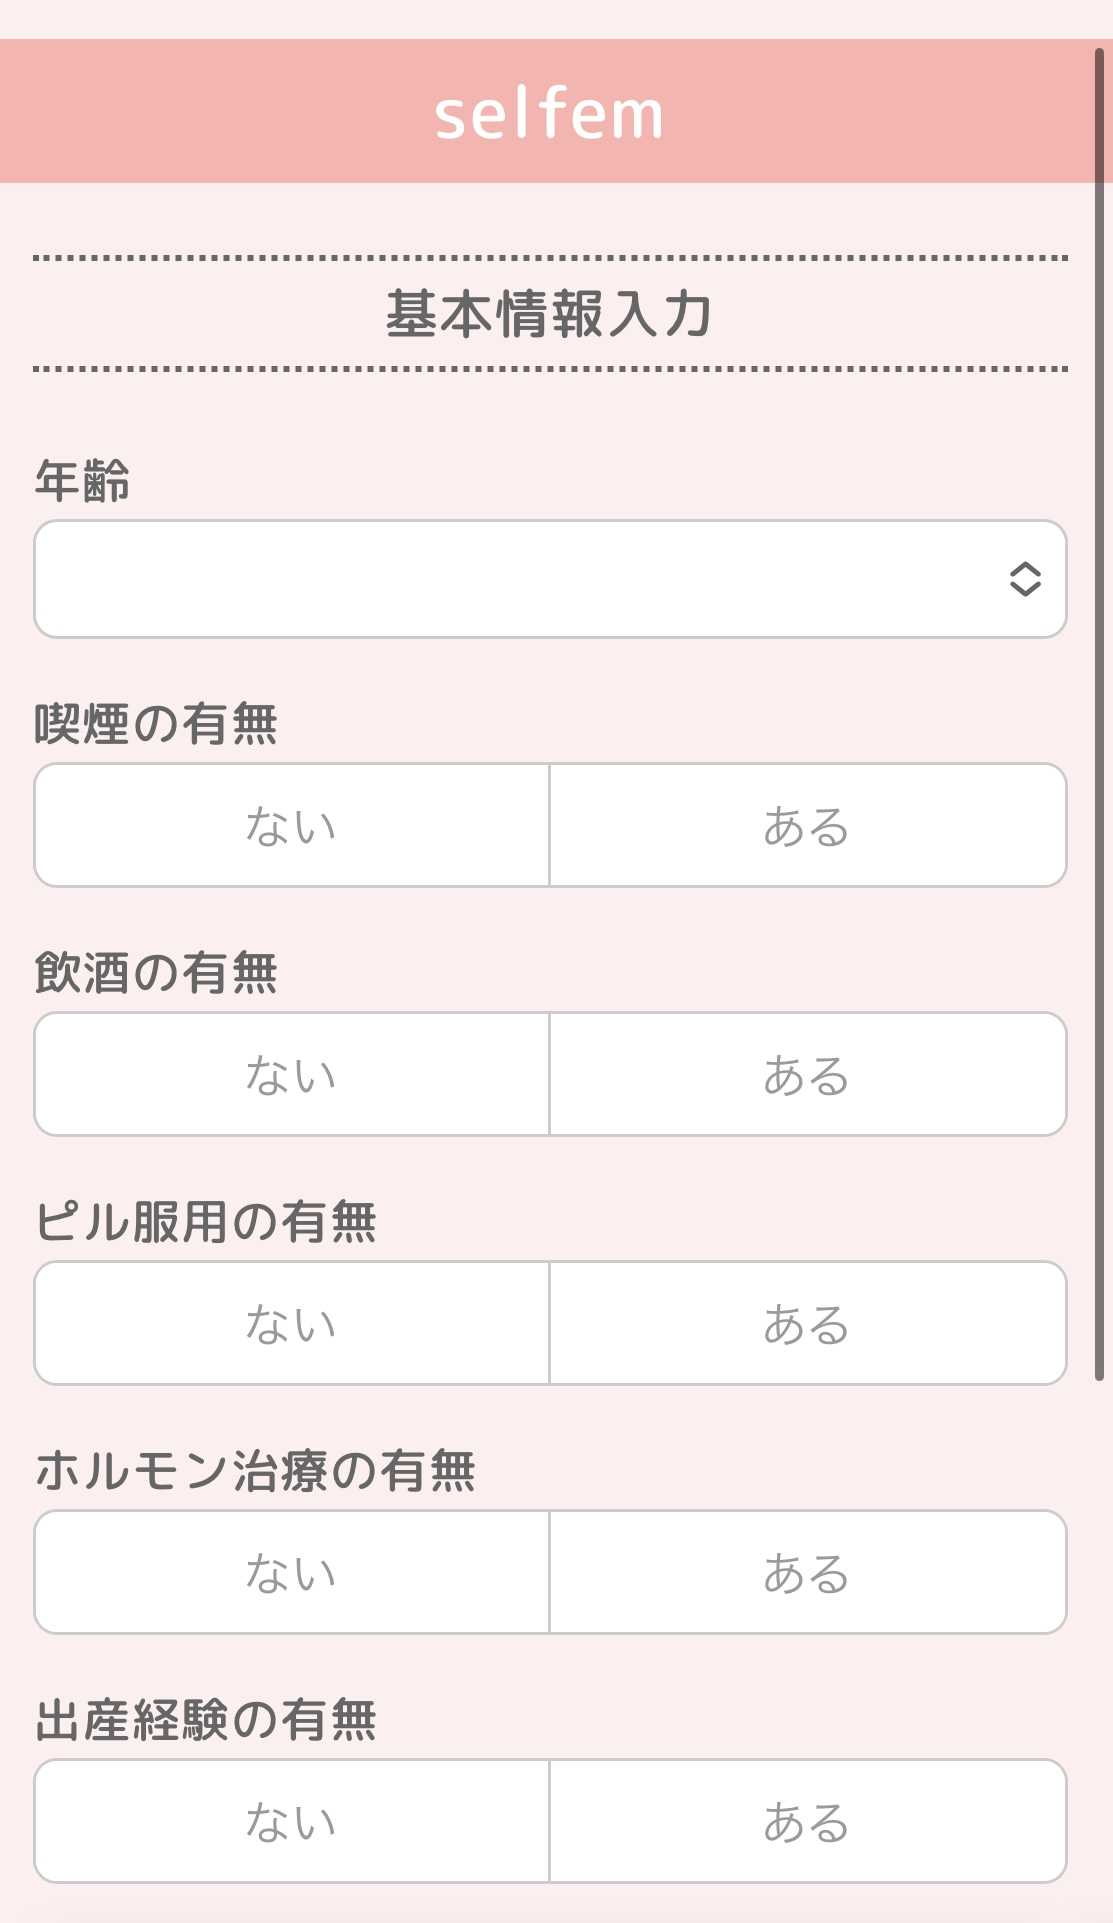Image resolution: width=1113 pixels, height=1923 pixels.
Task: Click the selfem logo in header
Action: [x=549, y=113]
